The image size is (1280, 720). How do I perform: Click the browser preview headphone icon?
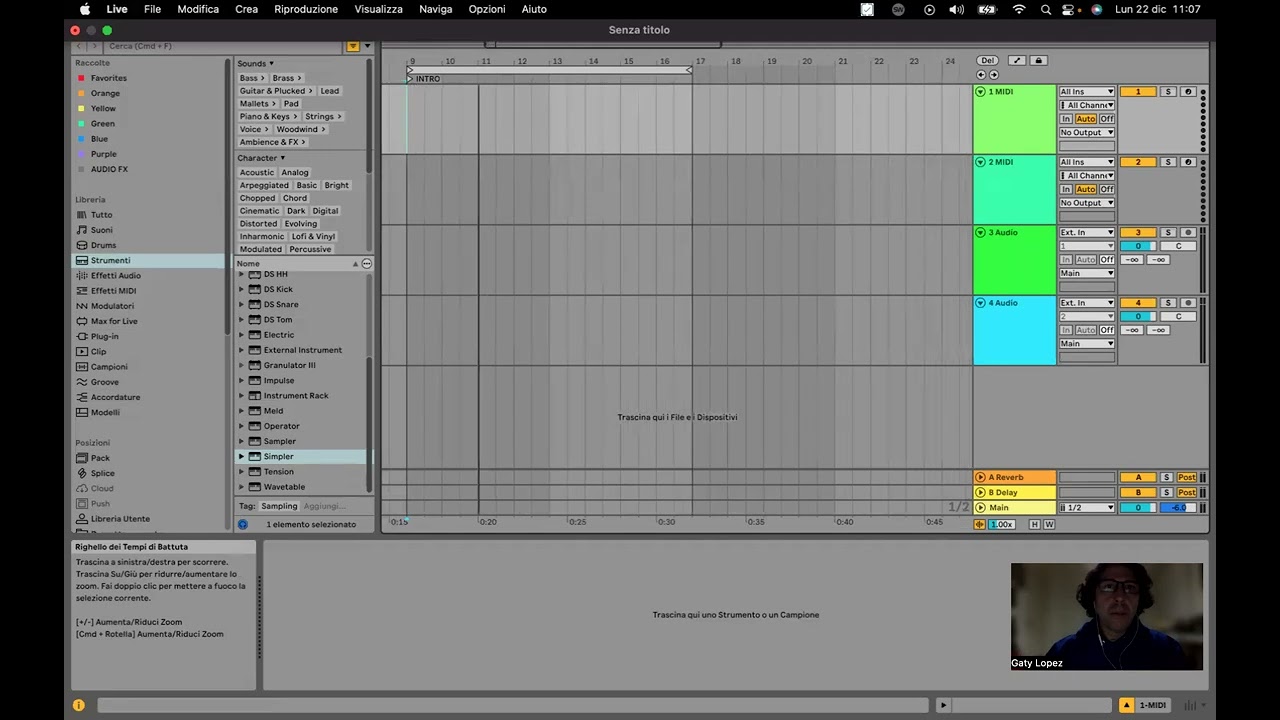pos(243,524)
